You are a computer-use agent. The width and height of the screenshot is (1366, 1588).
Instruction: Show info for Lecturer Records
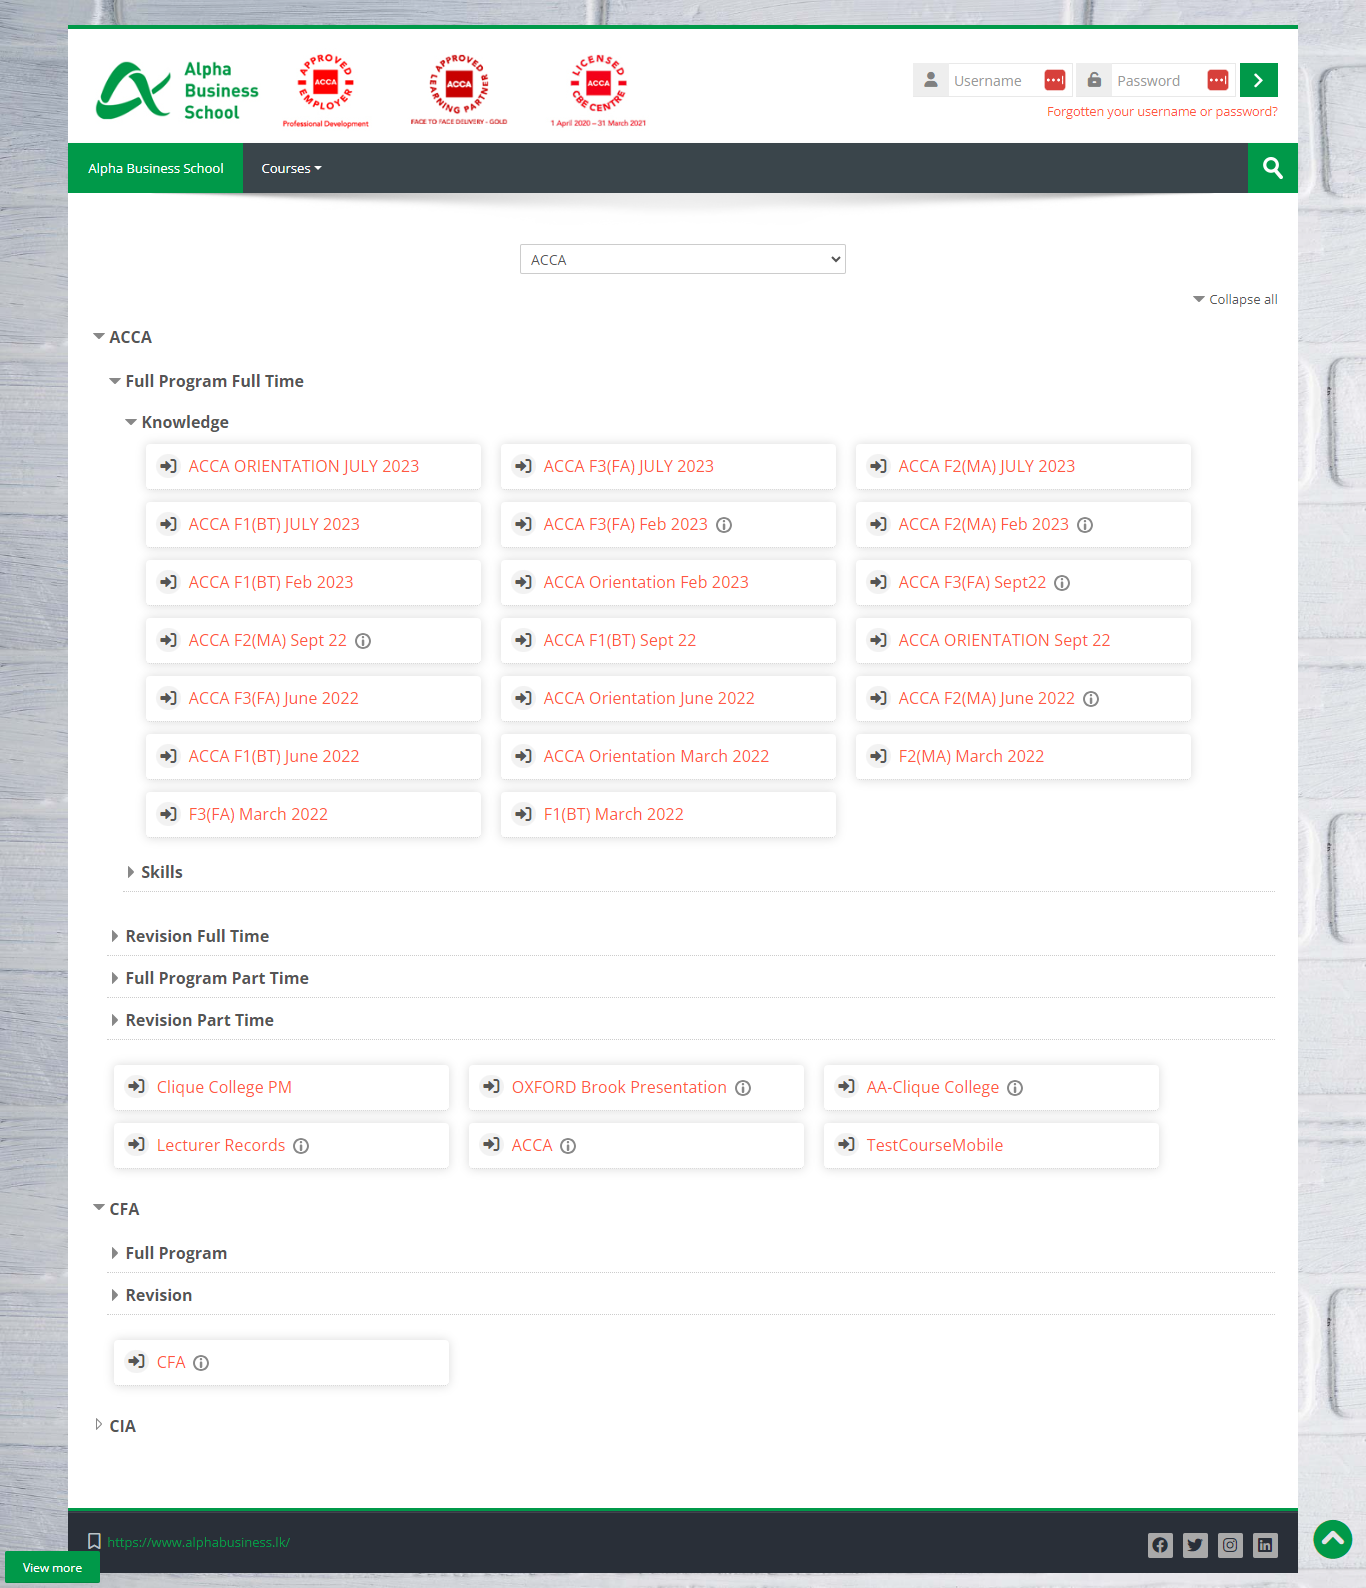click(301, 1146)
